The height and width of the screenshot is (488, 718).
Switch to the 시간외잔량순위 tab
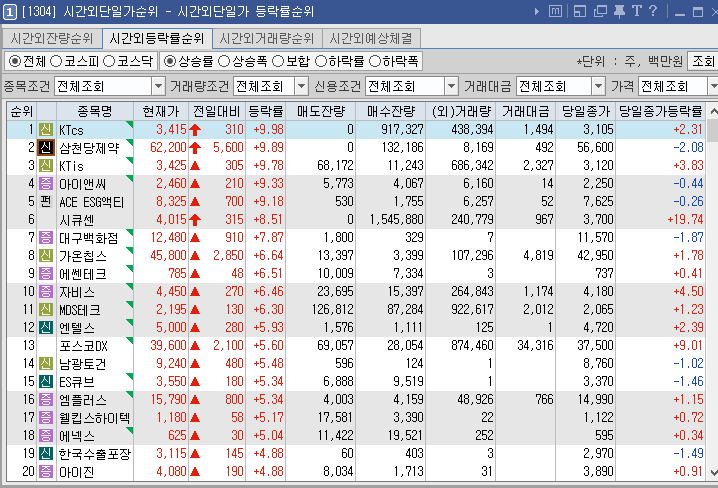(52, 38)
